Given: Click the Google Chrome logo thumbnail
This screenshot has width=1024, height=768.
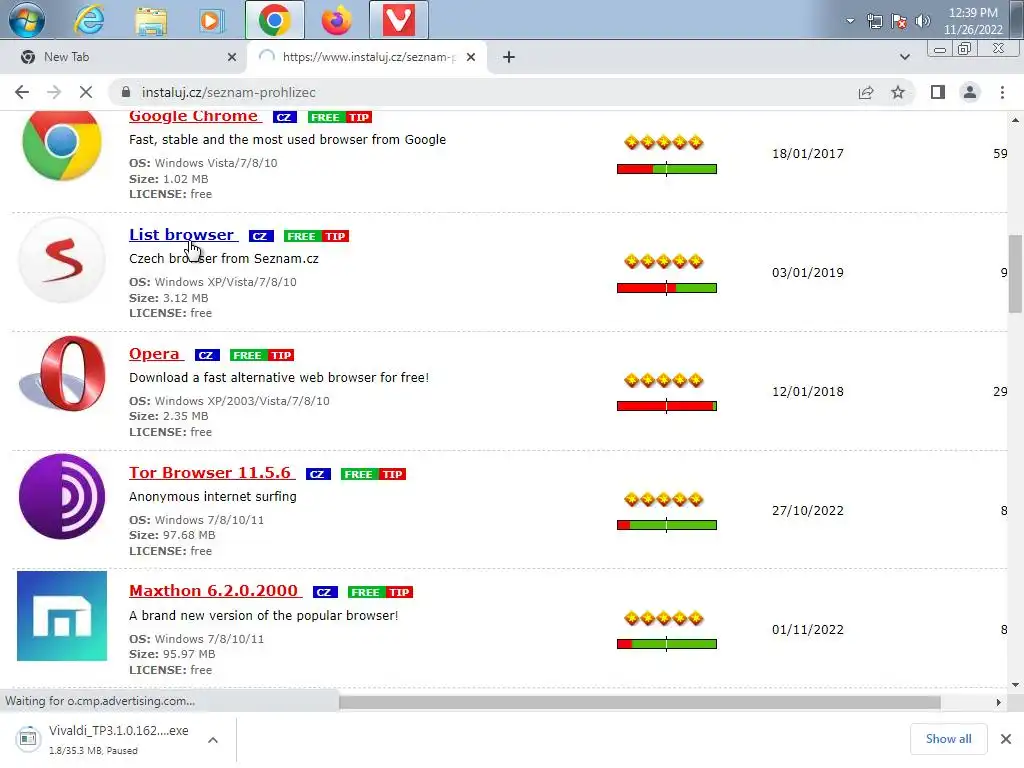Looking at the screenshot, I should [x=61, y=145].
